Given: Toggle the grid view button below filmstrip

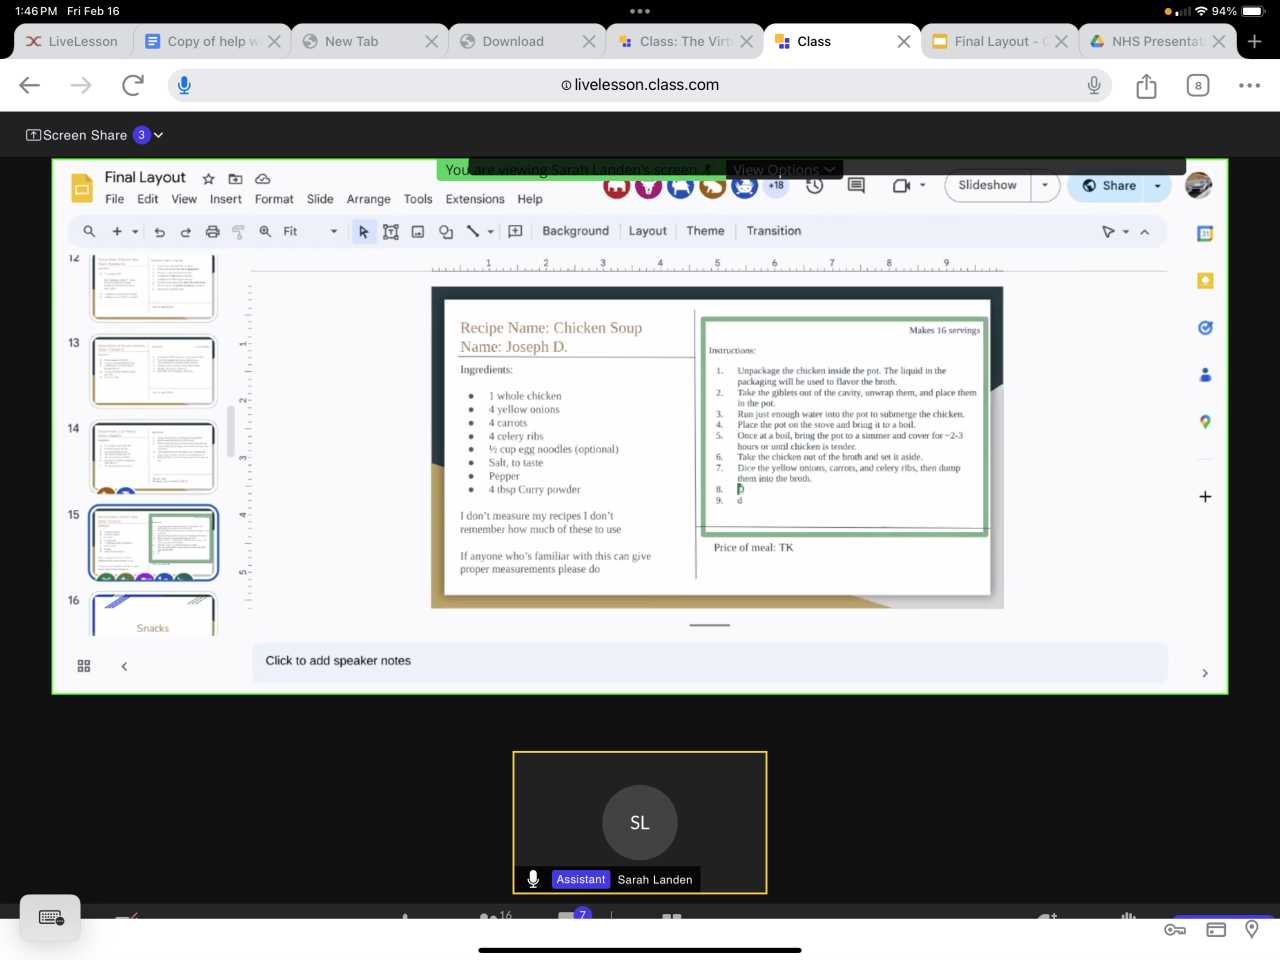Looking at the screenshot, I should pos(84,666).
